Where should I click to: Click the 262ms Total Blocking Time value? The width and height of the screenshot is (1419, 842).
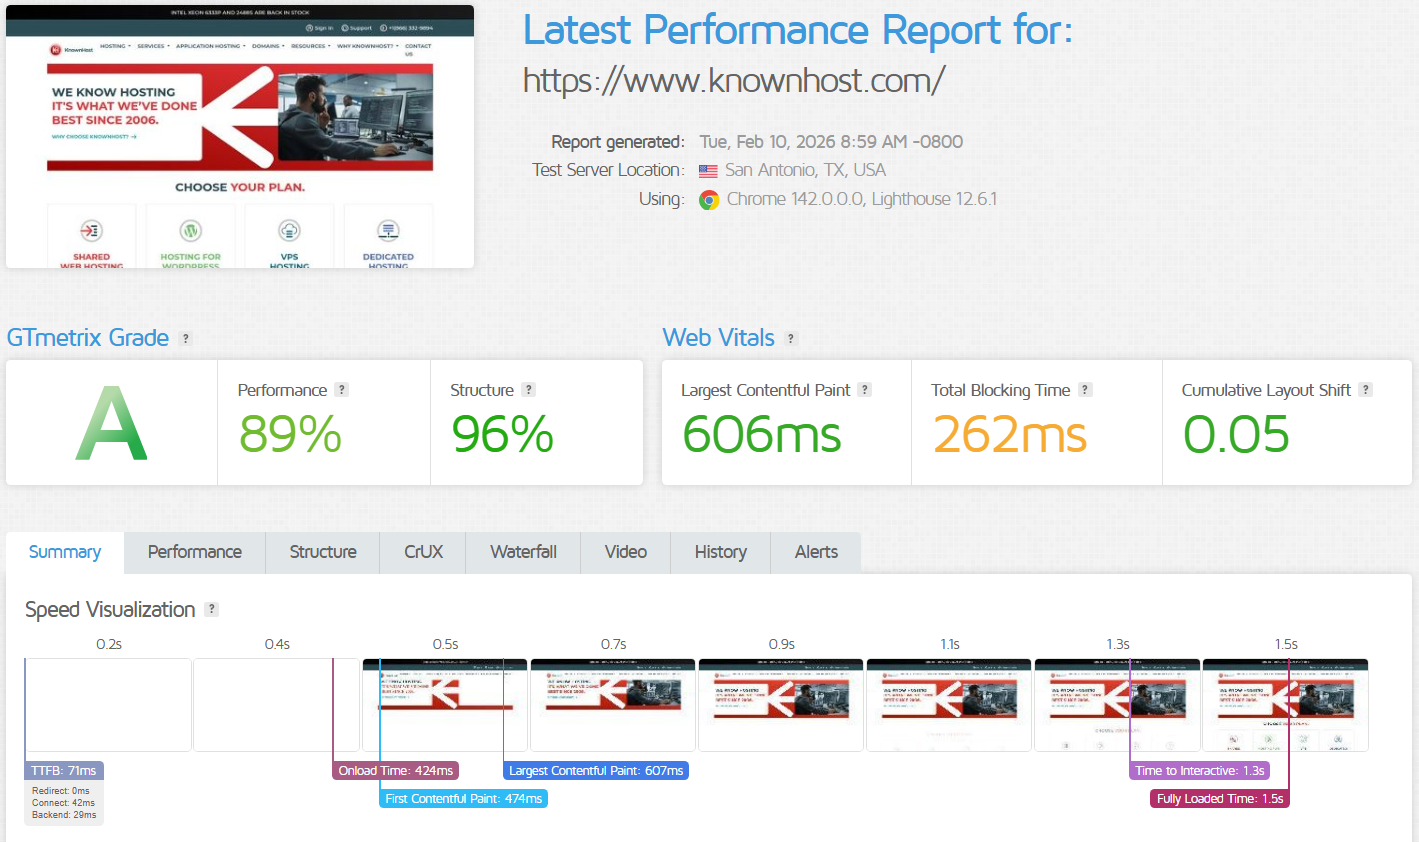point(1010,435)
